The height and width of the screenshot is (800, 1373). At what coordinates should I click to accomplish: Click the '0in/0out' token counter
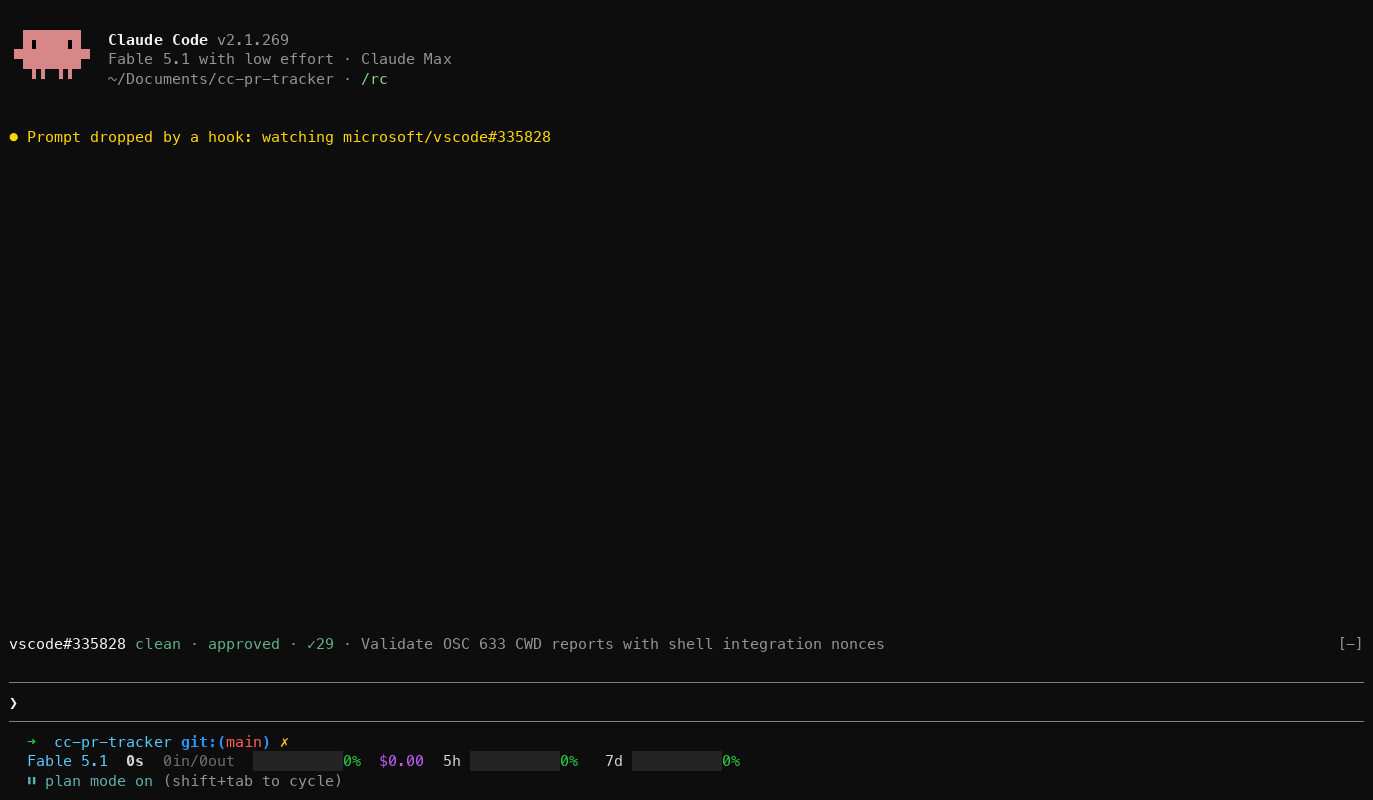pos(199,761)
